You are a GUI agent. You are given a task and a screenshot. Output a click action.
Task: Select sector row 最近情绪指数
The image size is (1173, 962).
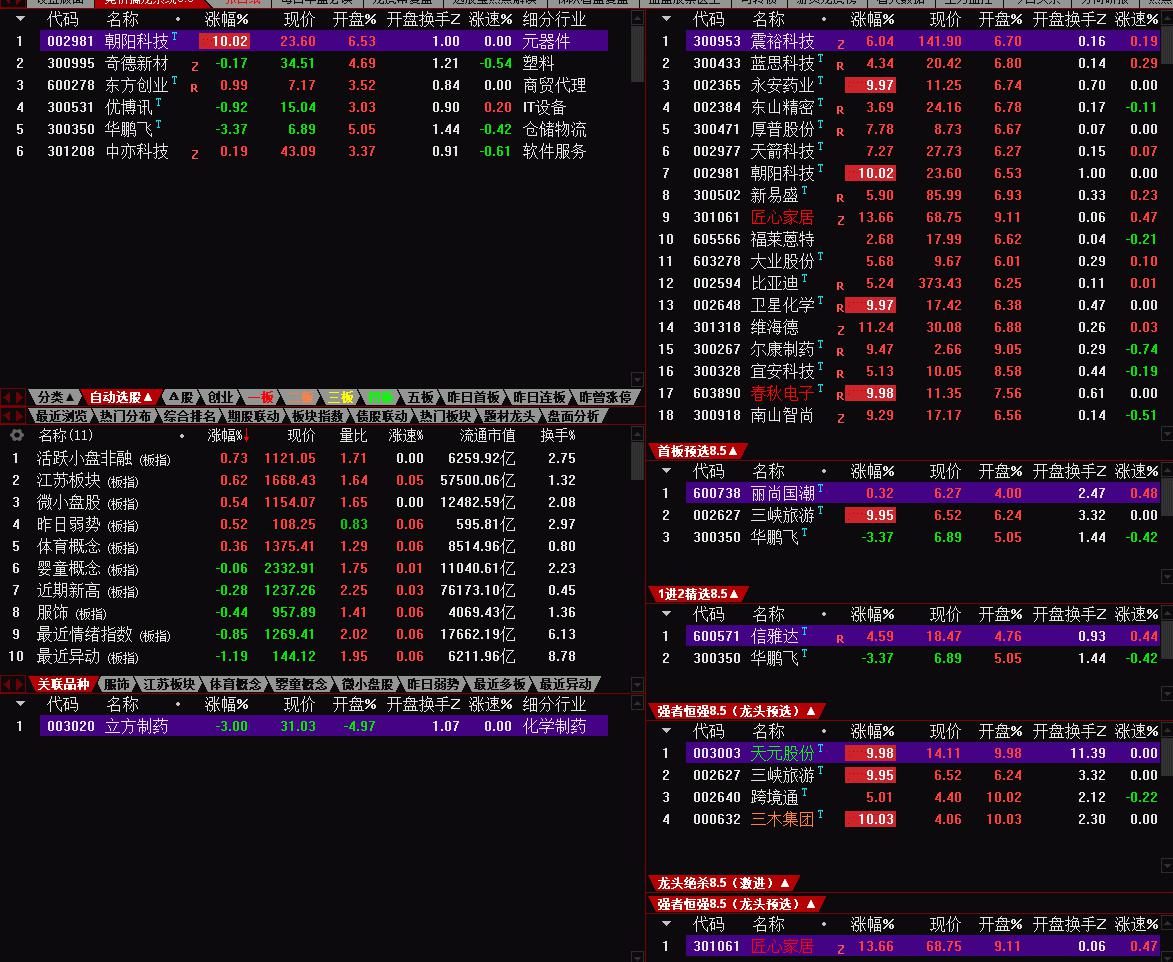[314, 634]
